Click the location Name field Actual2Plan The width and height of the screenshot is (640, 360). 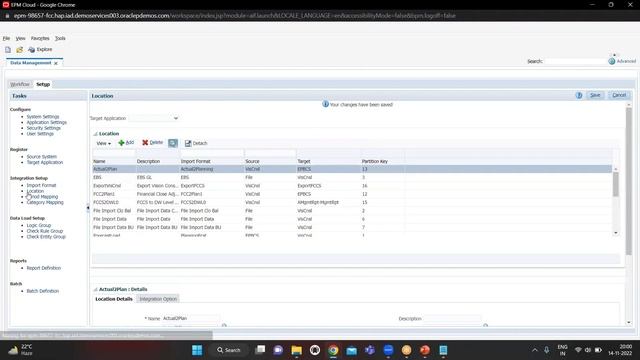tap(191, 318)
